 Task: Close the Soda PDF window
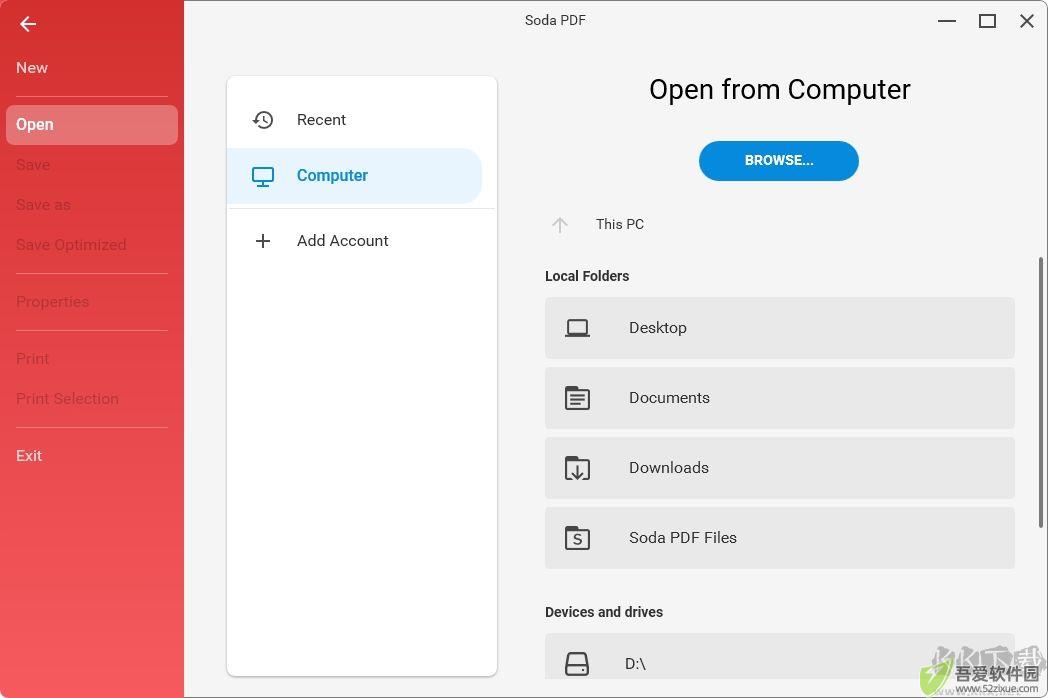click(1027, 21)
